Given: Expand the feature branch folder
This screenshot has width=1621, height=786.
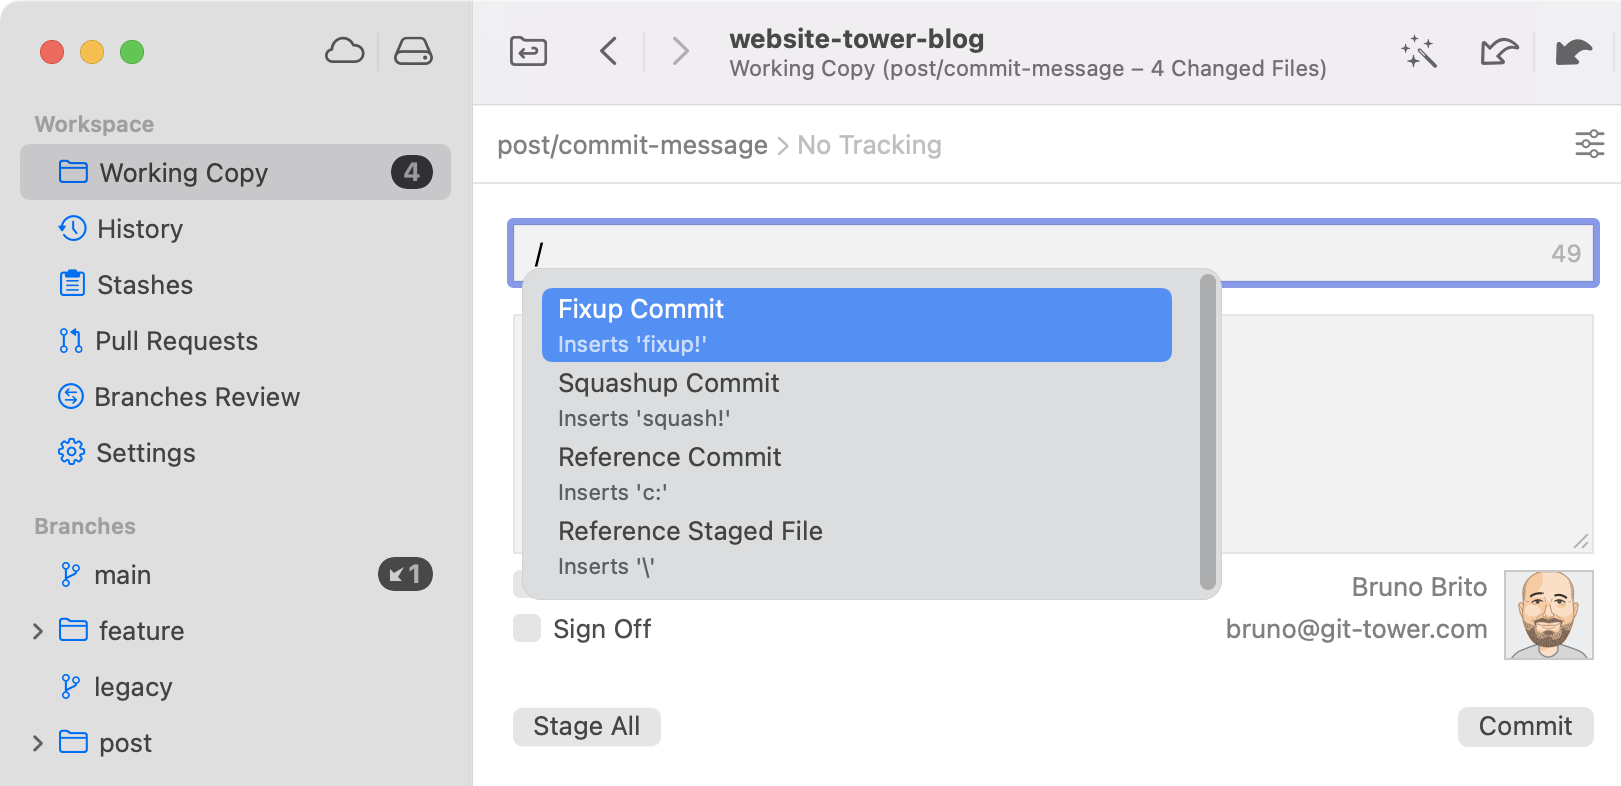Looking at the screenshot, I should point(37,631).
